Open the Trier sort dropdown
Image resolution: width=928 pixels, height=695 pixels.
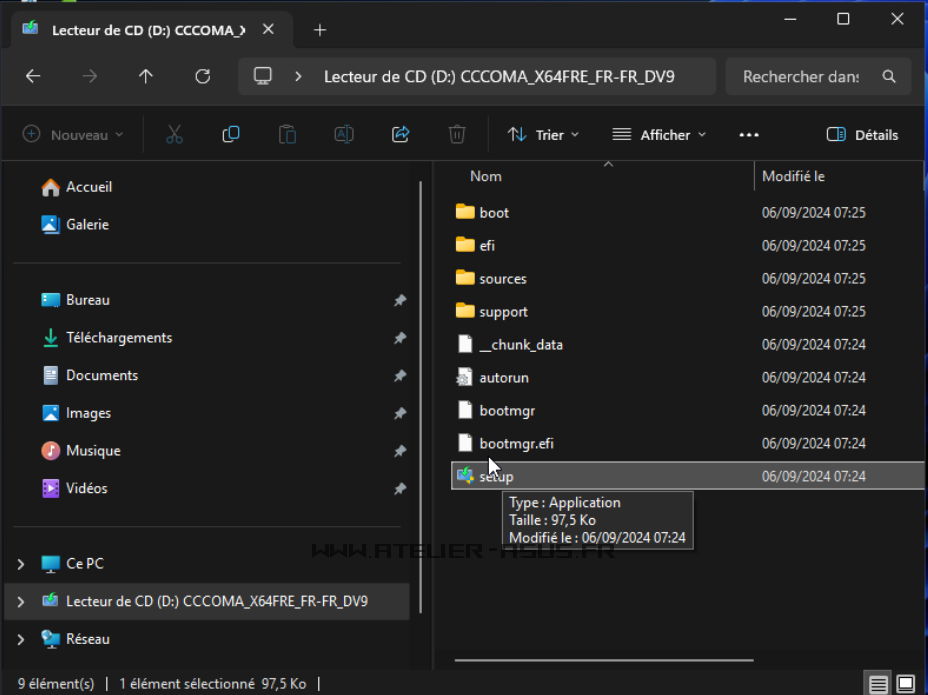click(x=543, y=135)
